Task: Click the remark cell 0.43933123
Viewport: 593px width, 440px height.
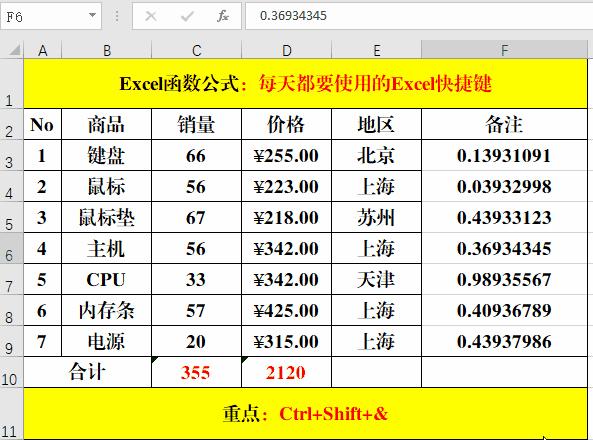Action: [505, 217]
